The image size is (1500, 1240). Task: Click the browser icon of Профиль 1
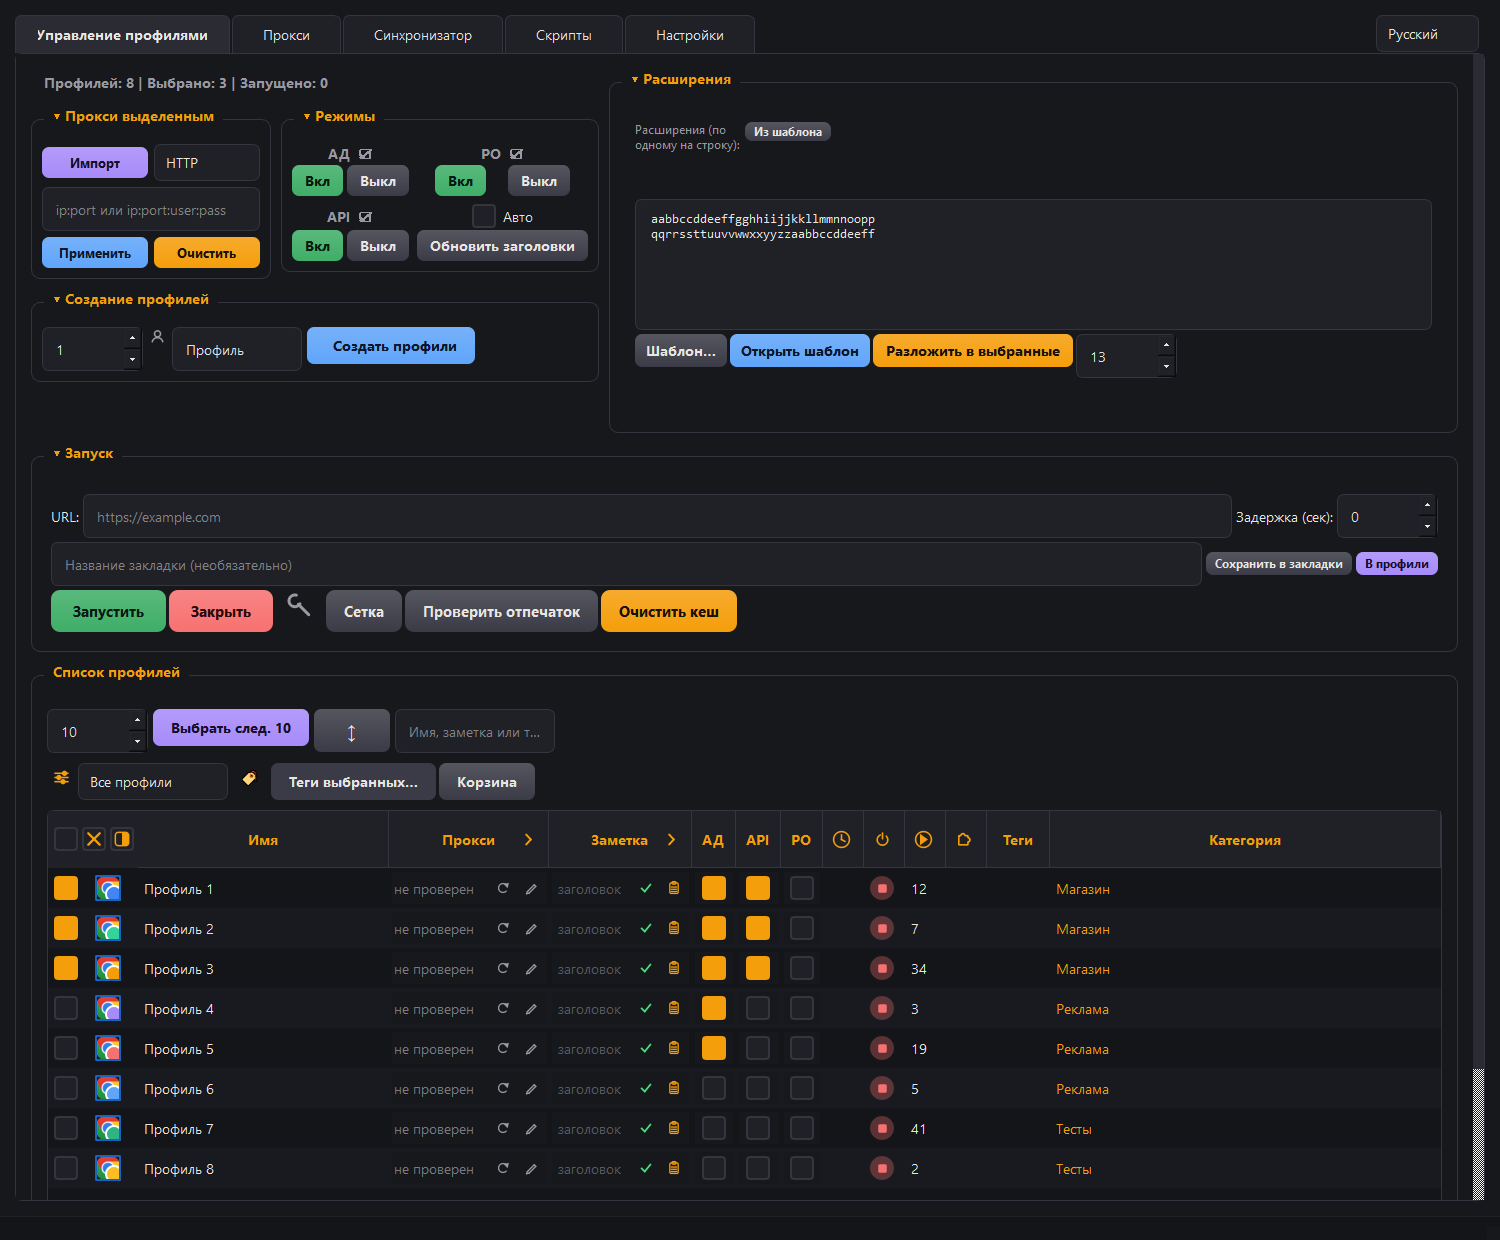pyautogui.click(x=108, y=888)
